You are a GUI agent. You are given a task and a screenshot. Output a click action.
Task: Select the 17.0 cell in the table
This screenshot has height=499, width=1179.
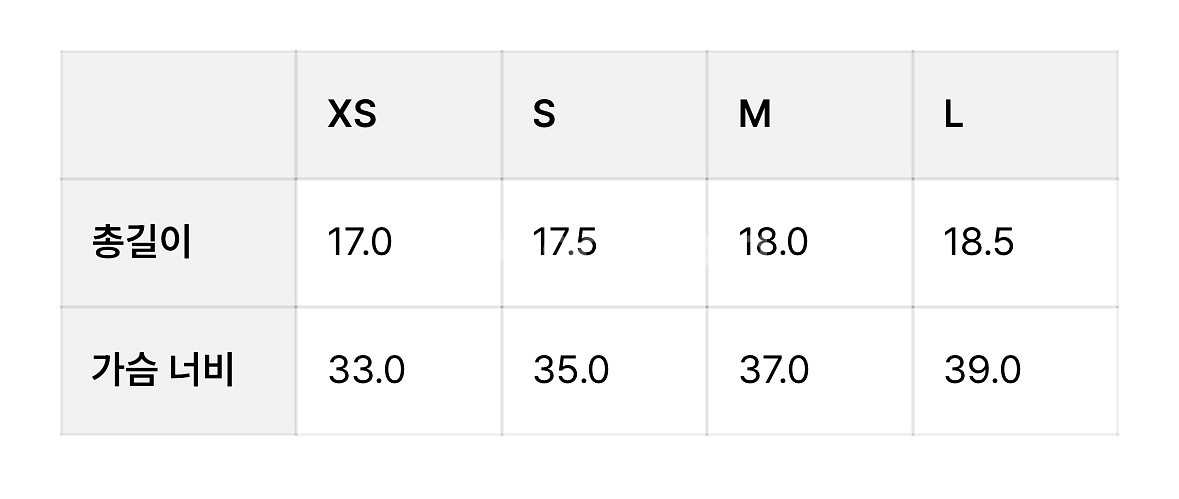point(360,243)
